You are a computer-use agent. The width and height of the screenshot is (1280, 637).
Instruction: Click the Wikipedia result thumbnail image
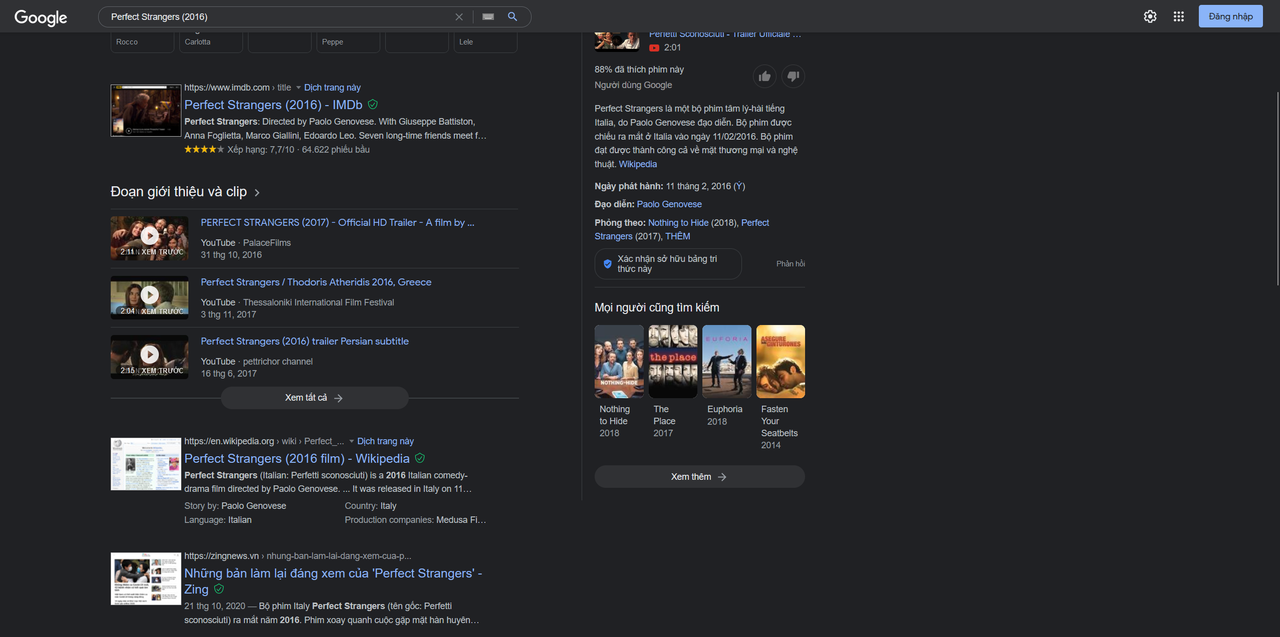point(146,464)
